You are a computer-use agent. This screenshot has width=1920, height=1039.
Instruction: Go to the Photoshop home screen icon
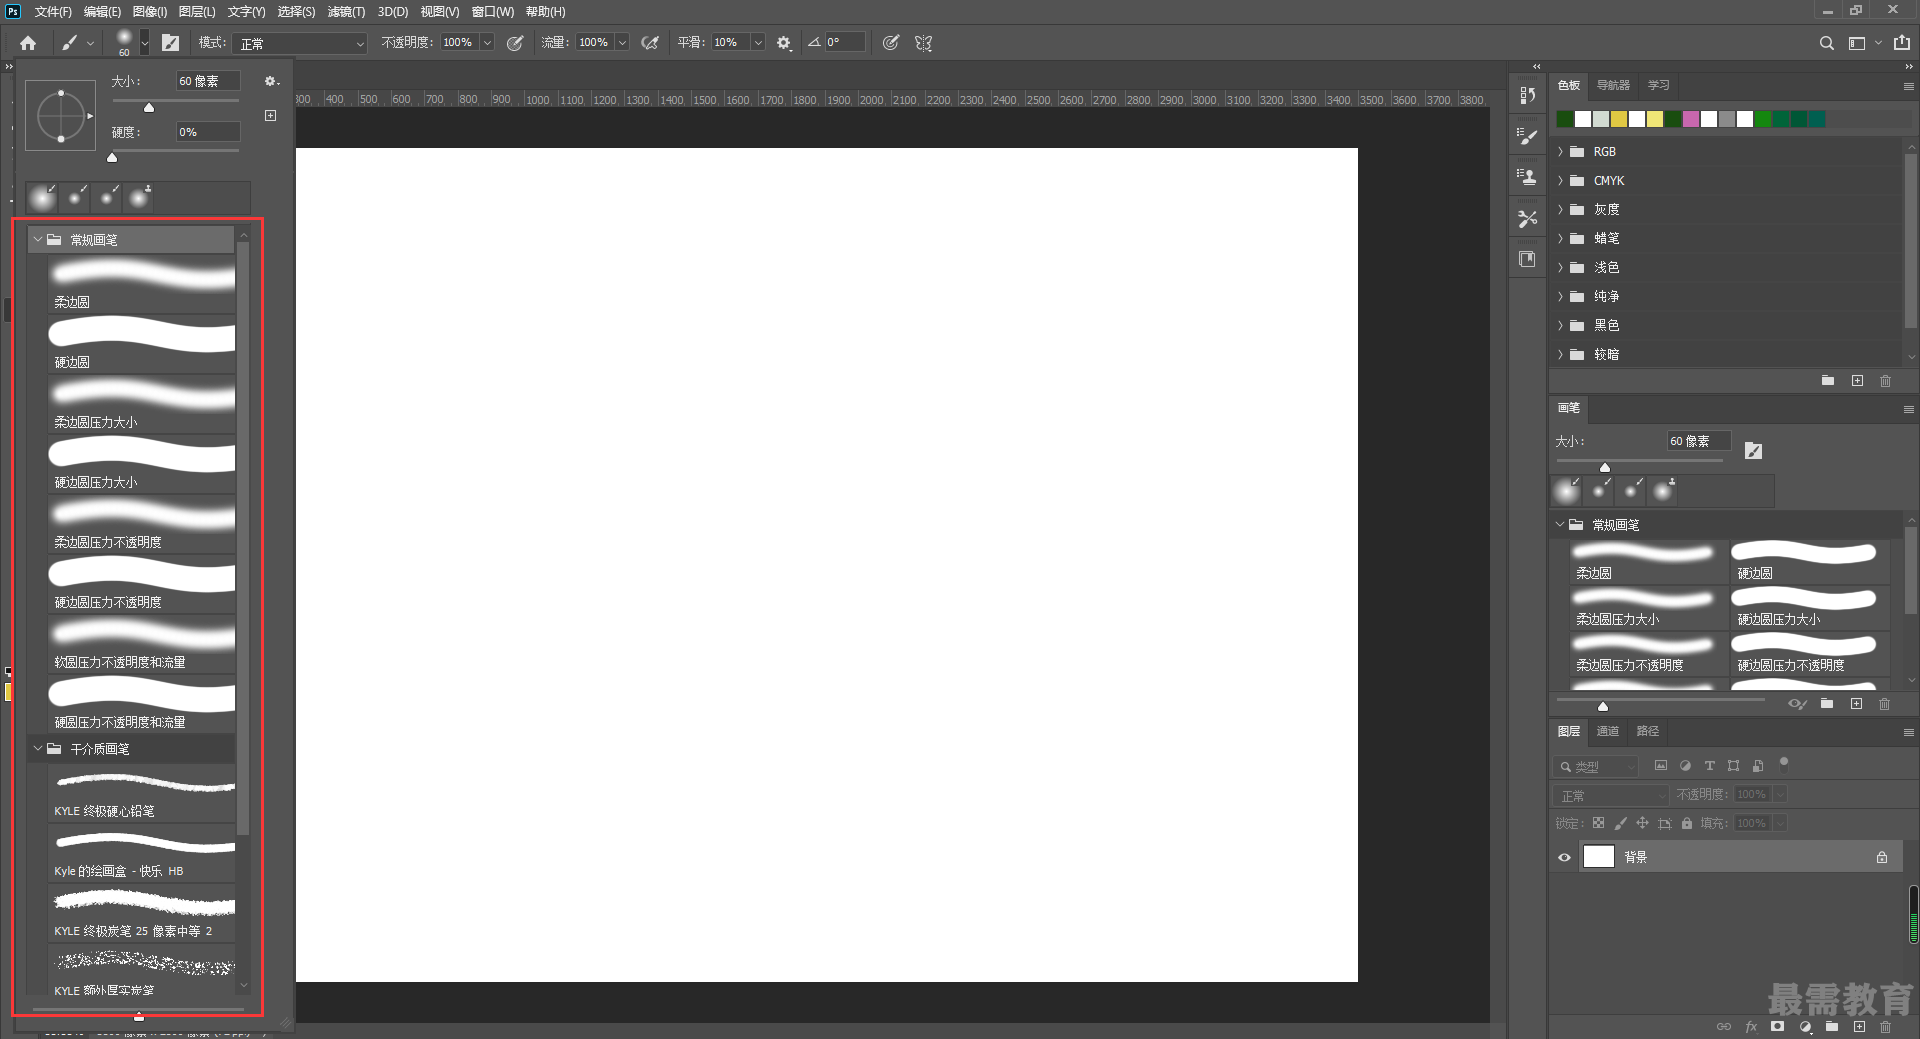tap(28, 43)
